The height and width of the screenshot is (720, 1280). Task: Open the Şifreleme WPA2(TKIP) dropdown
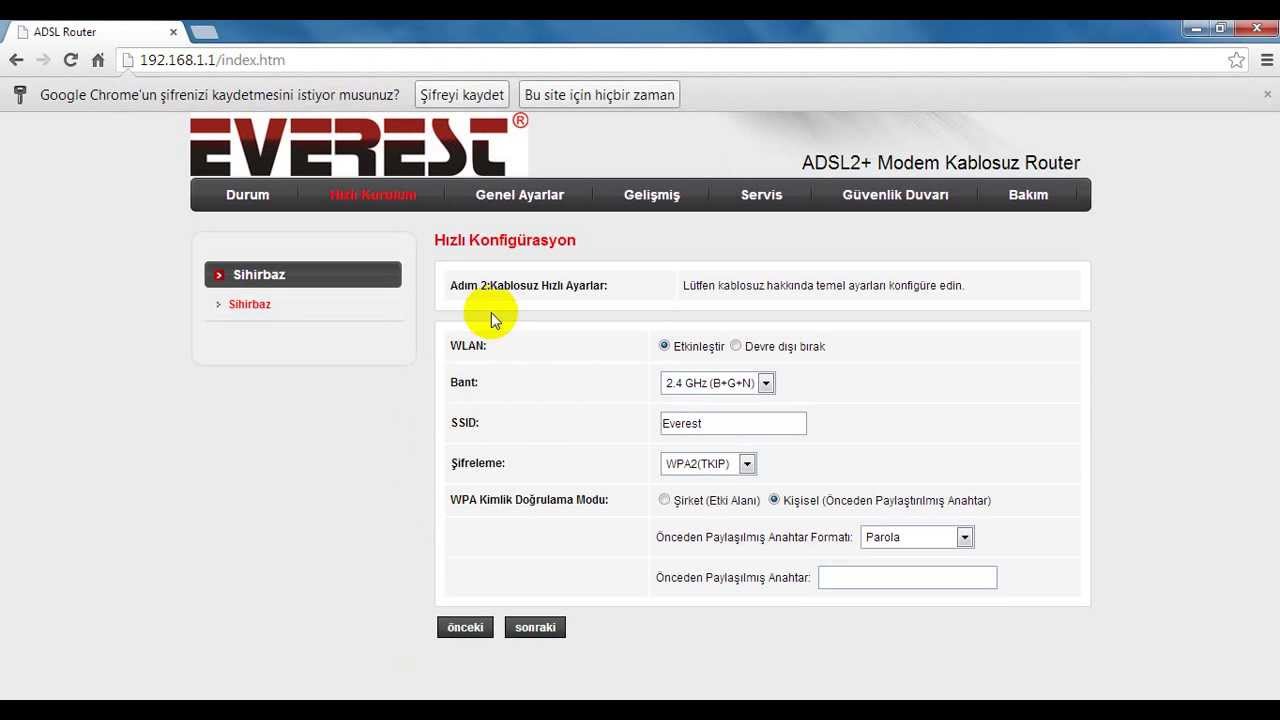pyautogui.click(x=709, y=464)
